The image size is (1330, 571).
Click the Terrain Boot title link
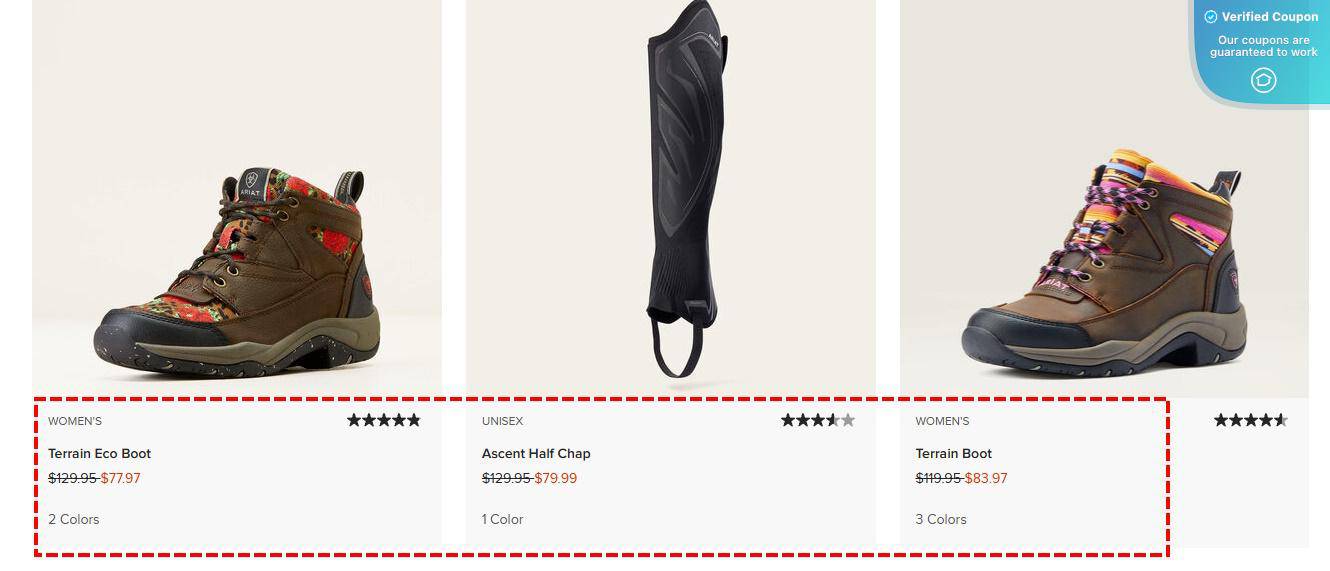[x=954, y=453]
